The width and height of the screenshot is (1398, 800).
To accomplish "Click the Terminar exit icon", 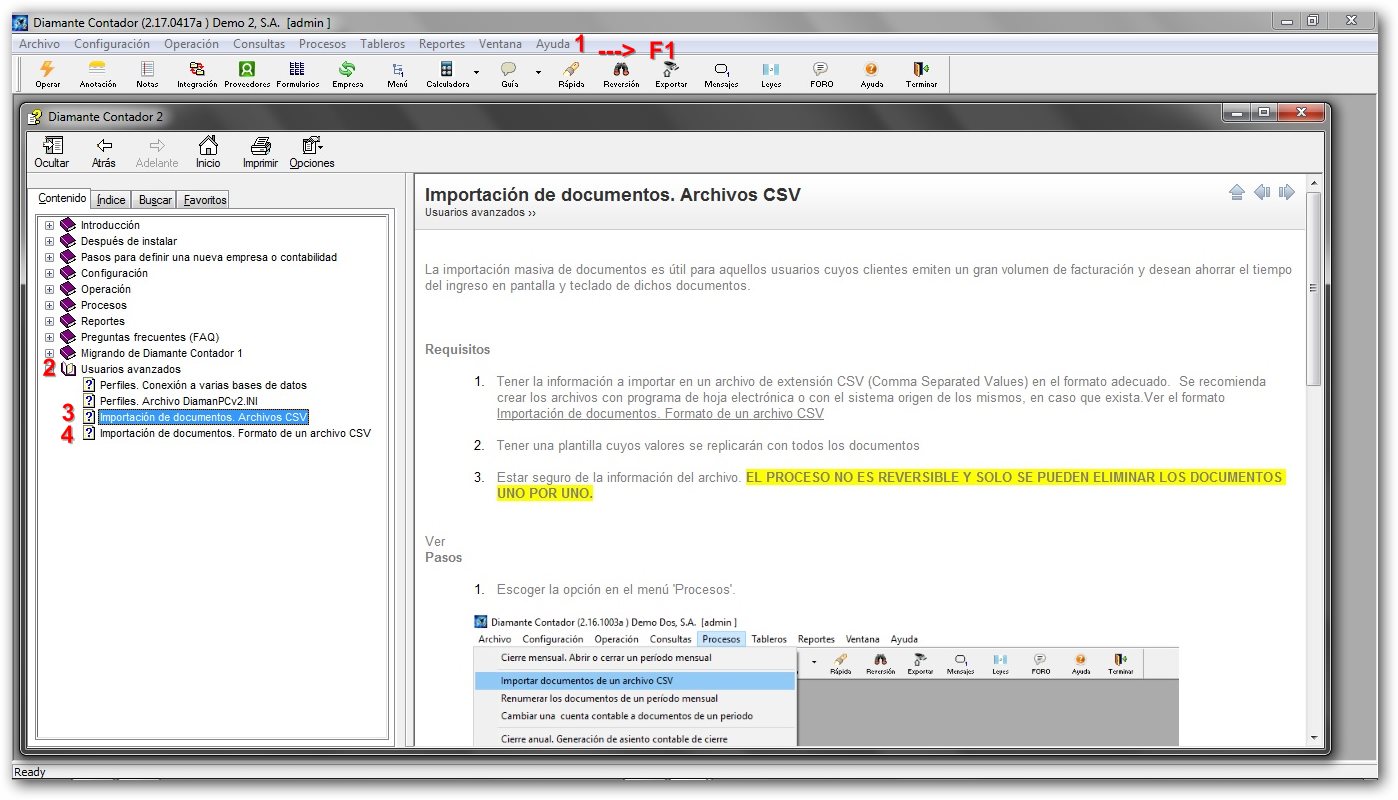I will pos(921,69).
